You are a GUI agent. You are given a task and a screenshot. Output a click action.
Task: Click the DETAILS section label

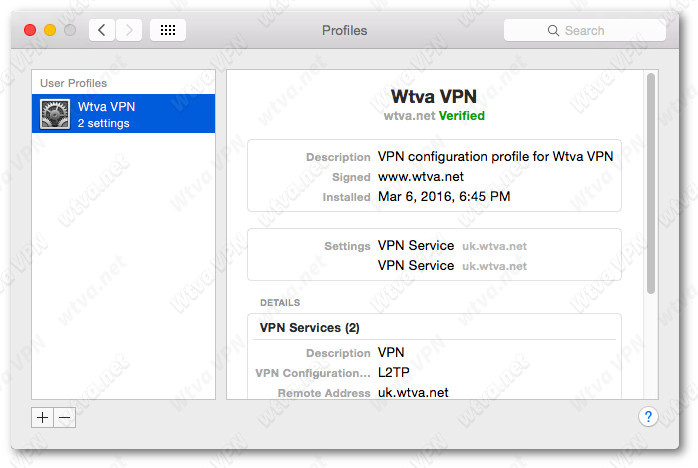point(280,303)
